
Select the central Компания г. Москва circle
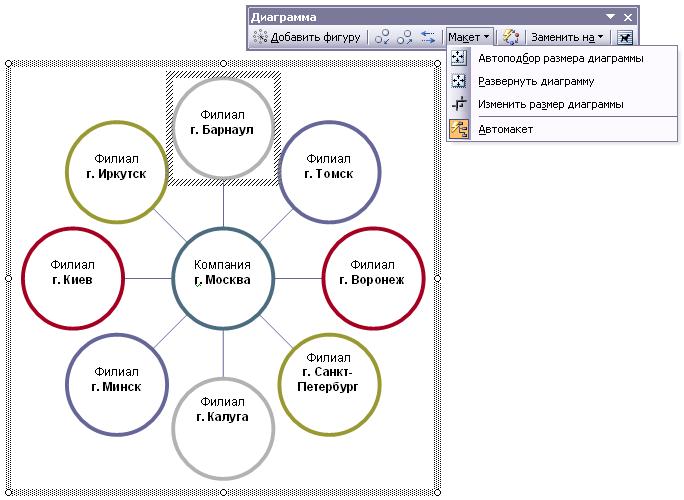coord(223,278)
